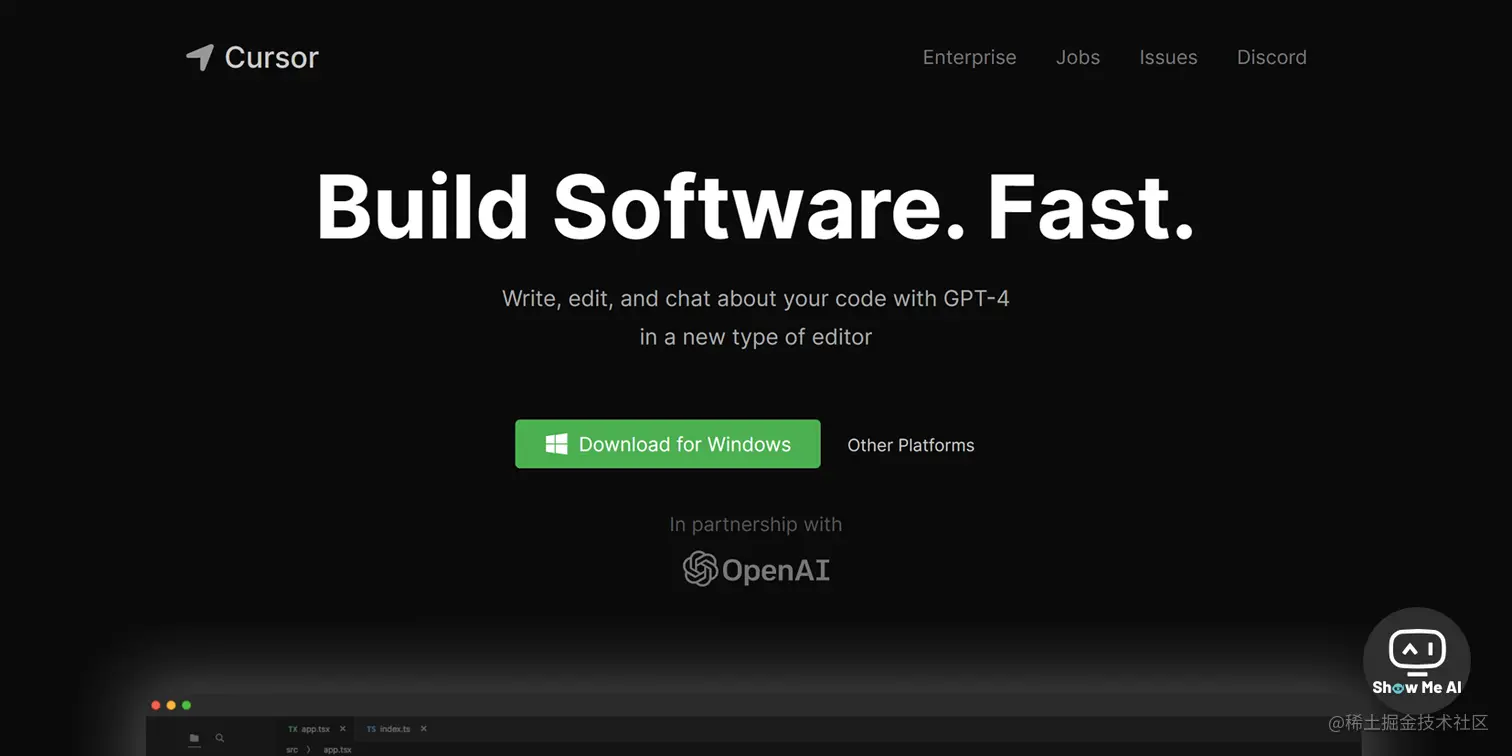
Task: Open the Discord link in navigation
Action: coord(1272,57)
